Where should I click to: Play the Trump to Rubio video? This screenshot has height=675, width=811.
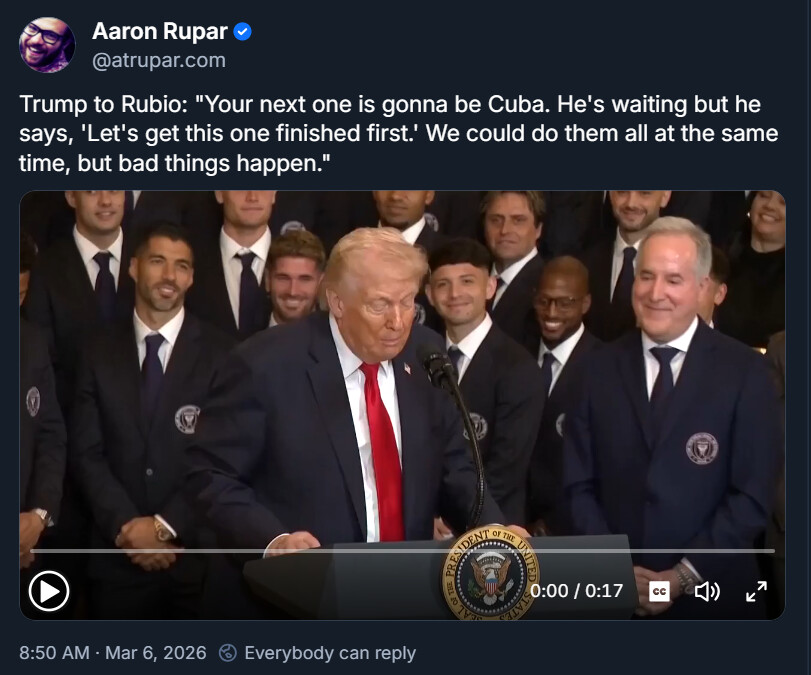point(49,591)
